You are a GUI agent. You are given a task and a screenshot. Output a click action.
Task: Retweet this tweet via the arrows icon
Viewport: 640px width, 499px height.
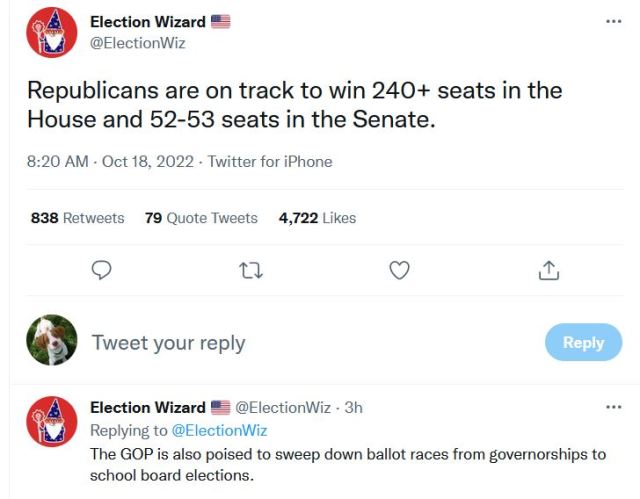point(249,270)
